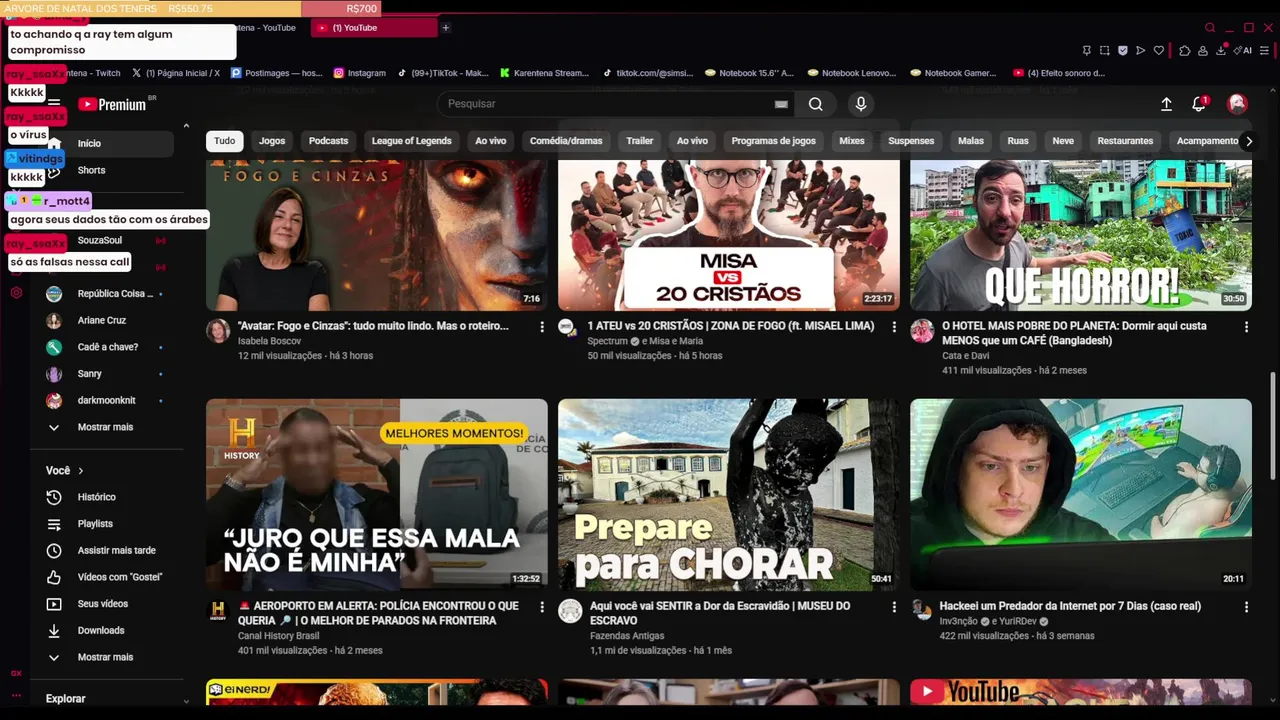The height and width of the screenshot is (720, 1280).
Task: Open a new browser tab with plus
Action: pyautogui.click(x=445, y=28)
